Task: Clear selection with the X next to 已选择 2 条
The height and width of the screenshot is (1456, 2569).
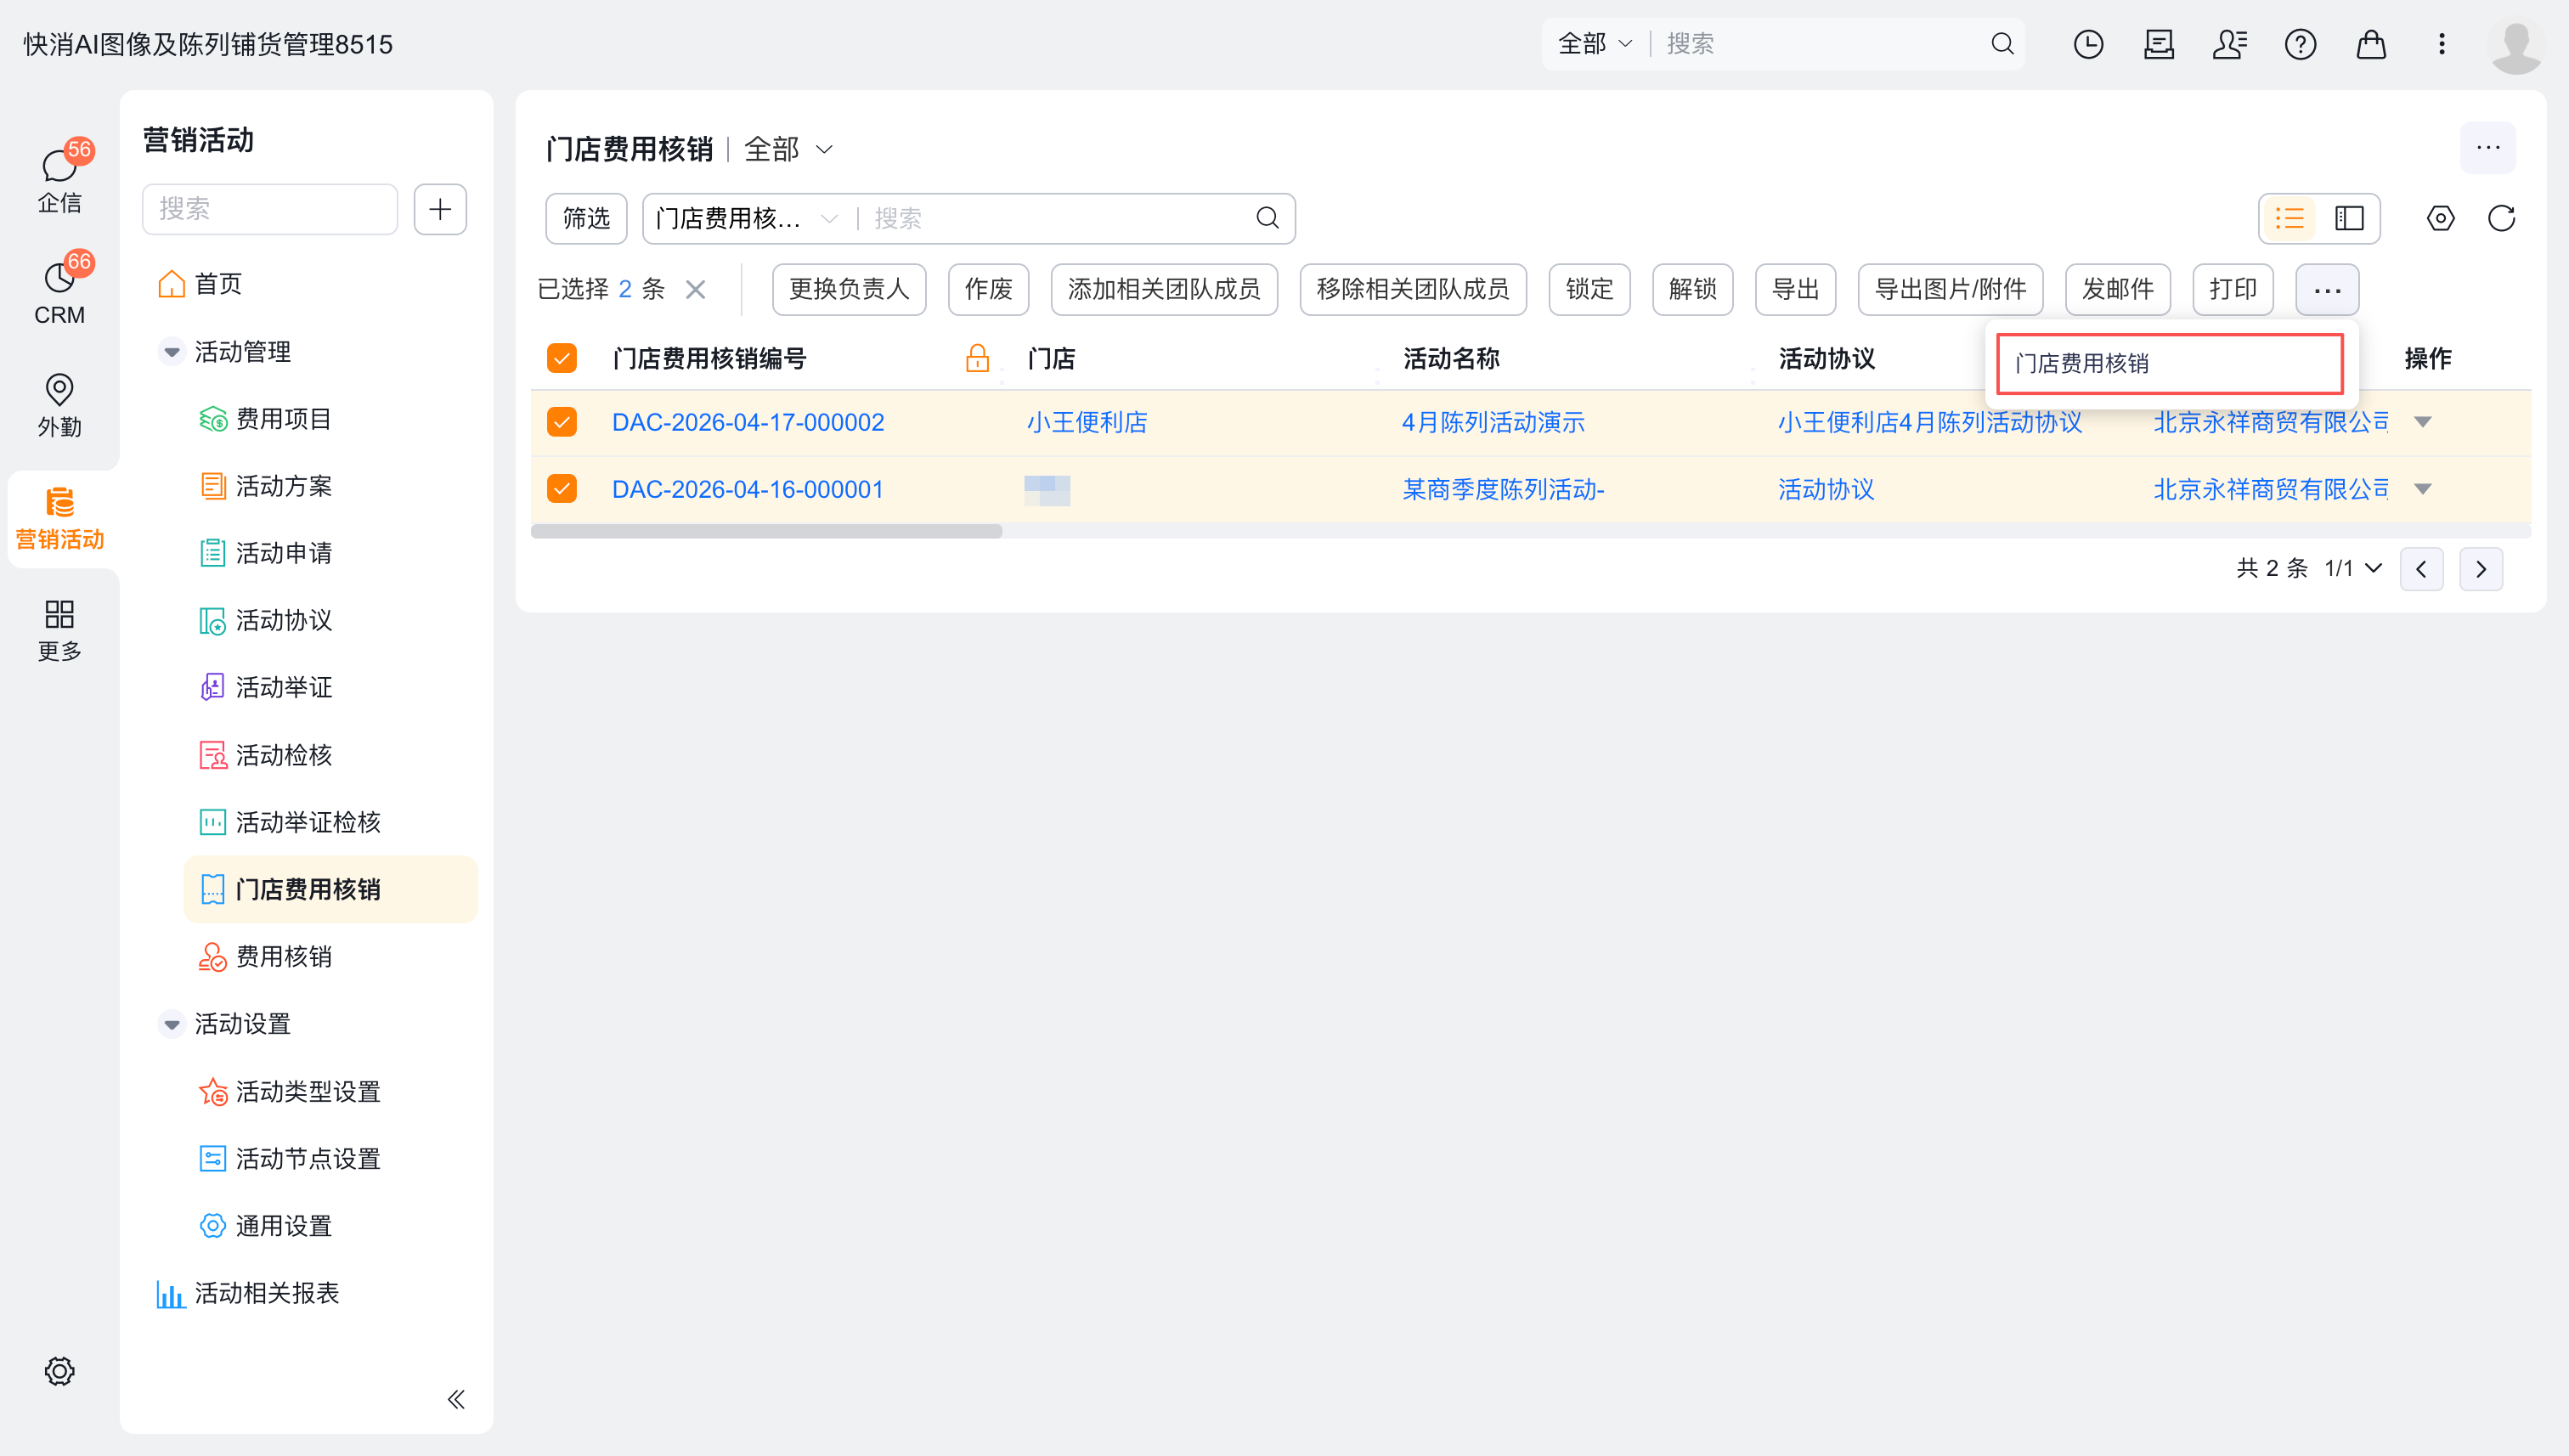Action: [696, 289]
